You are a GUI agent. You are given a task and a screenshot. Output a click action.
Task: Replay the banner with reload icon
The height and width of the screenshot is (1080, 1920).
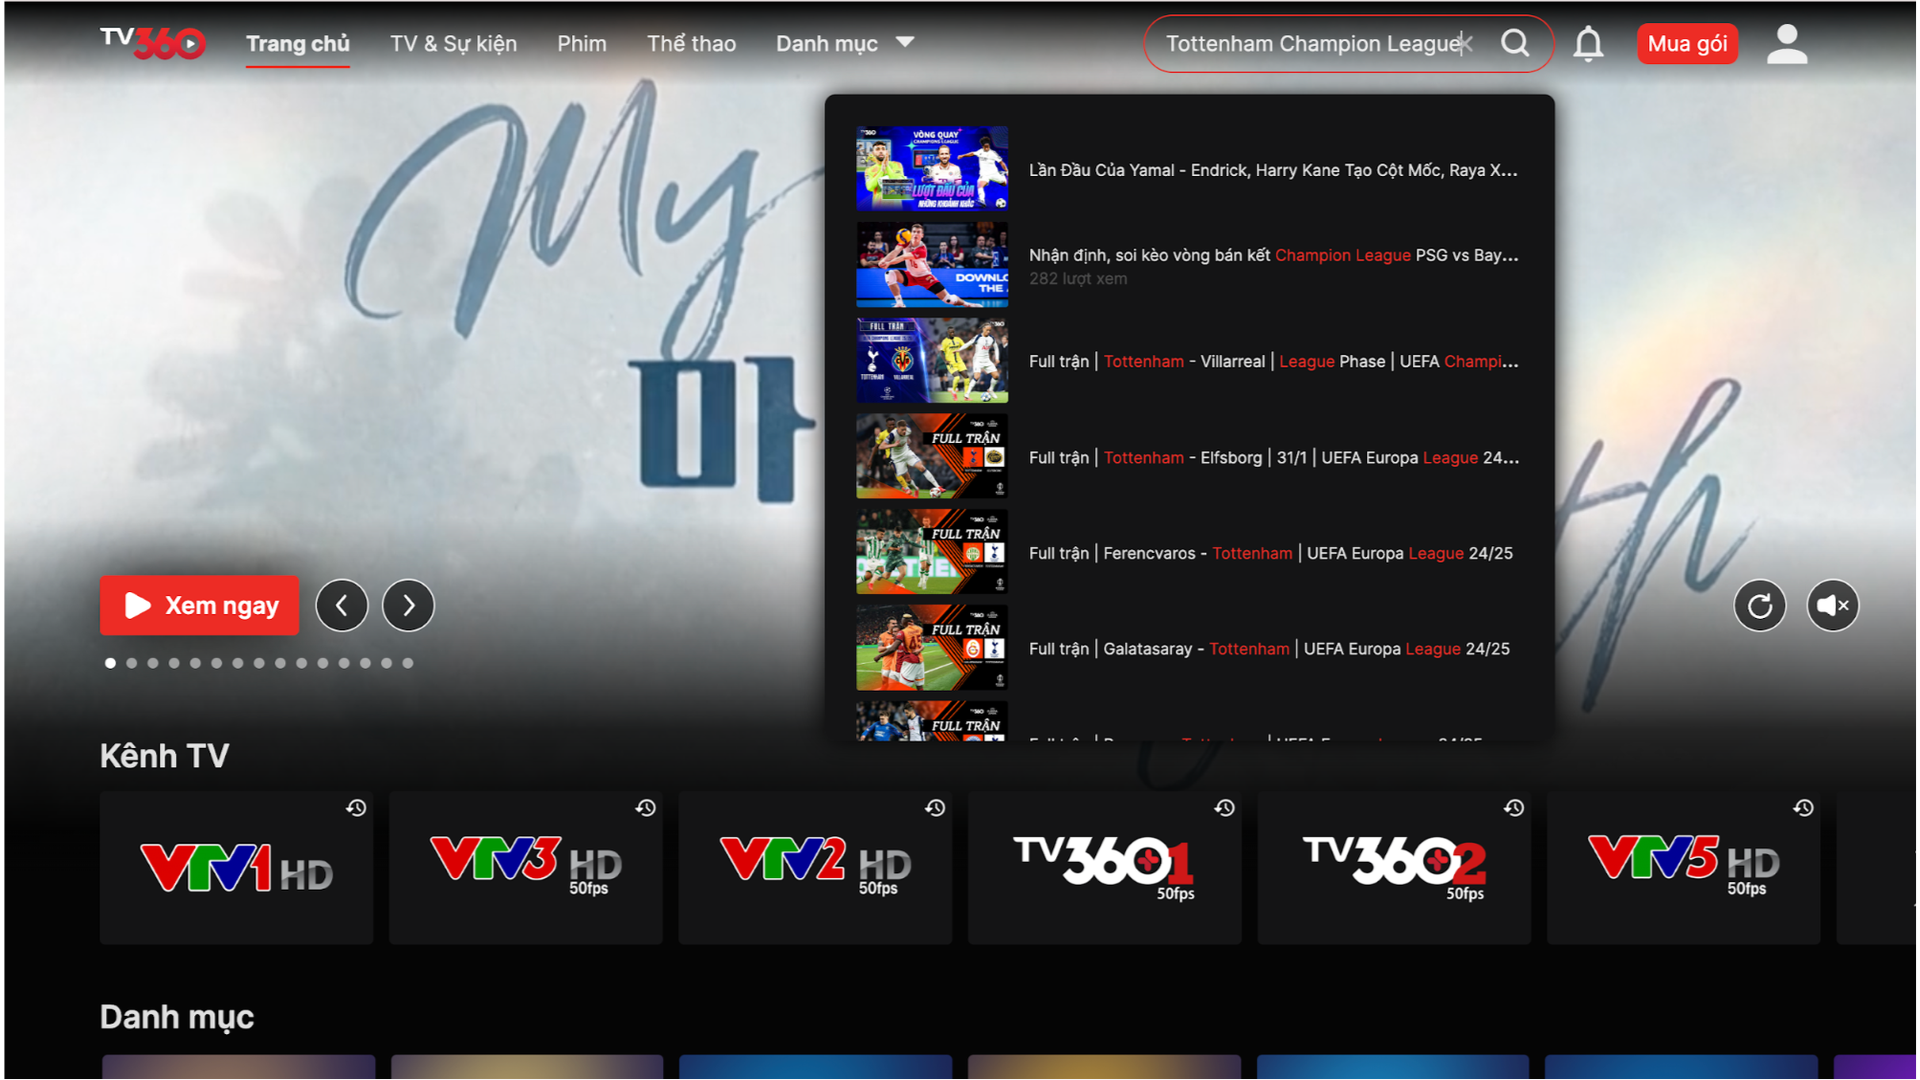pyautogui.click(x=1759, y=605)
